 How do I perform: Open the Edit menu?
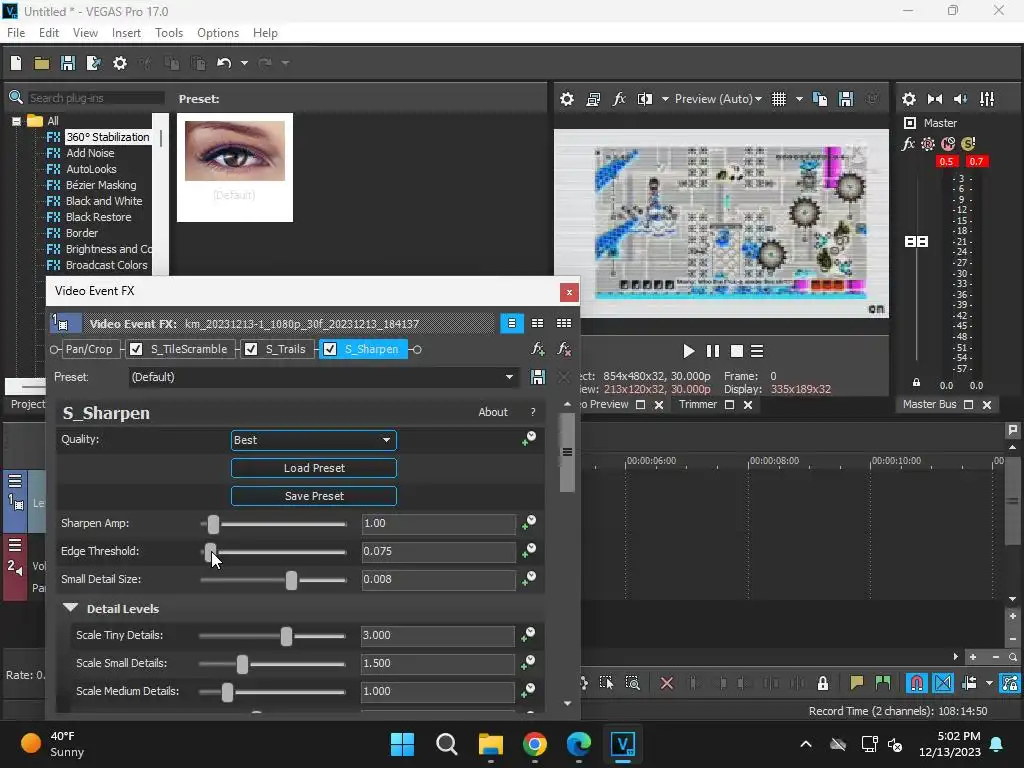click(49, 33)
